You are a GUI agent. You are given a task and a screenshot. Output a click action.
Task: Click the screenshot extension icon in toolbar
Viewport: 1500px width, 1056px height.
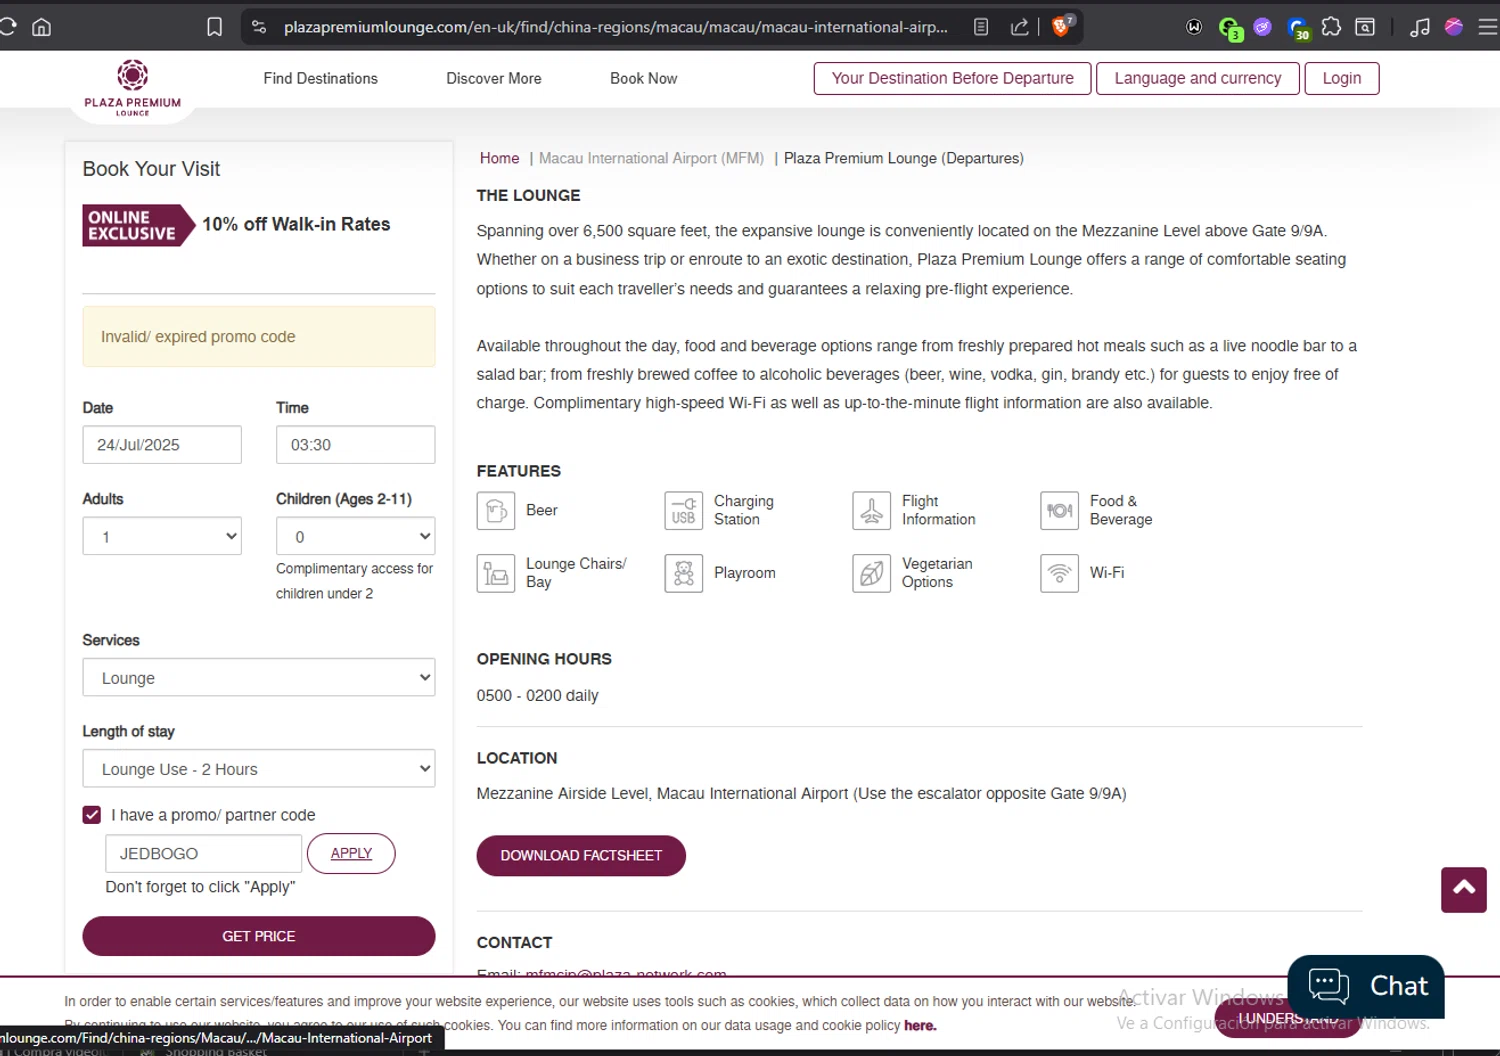pyautogui.click(x=1365, y=27)
